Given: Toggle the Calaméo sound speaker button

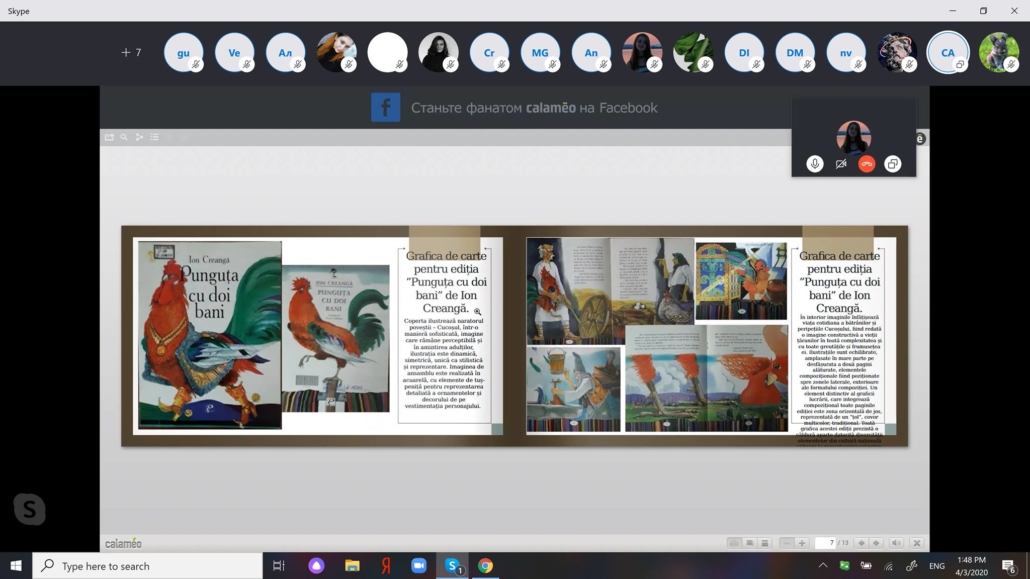Looking at the screenshot, I should [x=896, y=543].
